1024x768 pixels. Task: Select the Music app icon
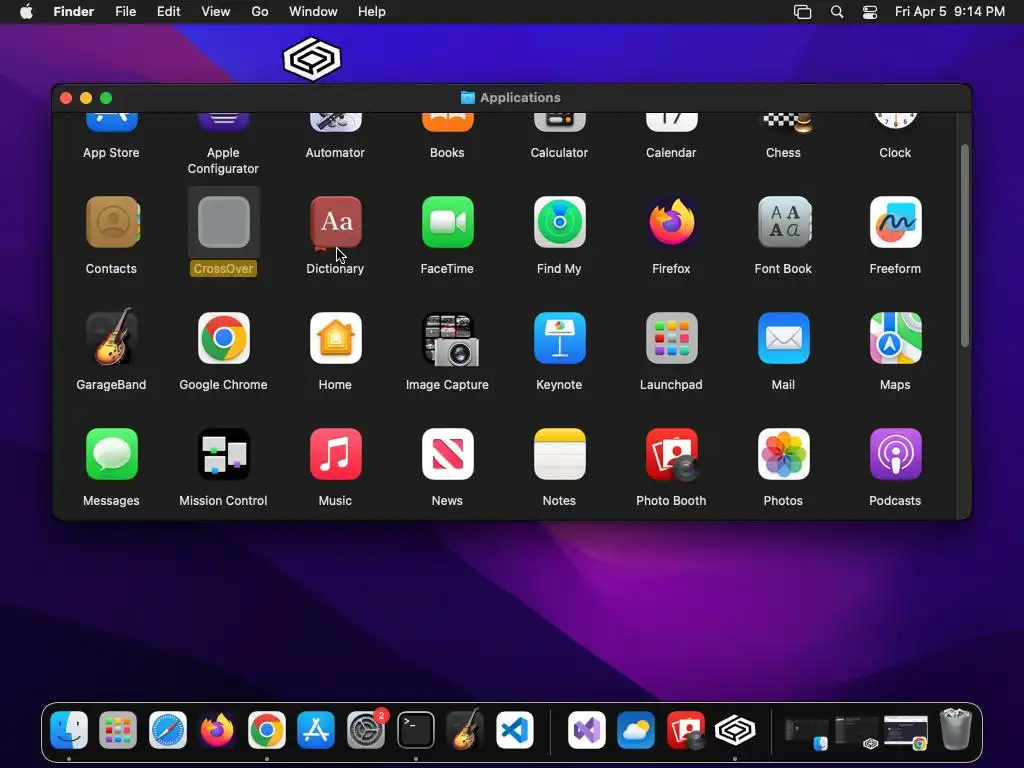pos(336,454)
